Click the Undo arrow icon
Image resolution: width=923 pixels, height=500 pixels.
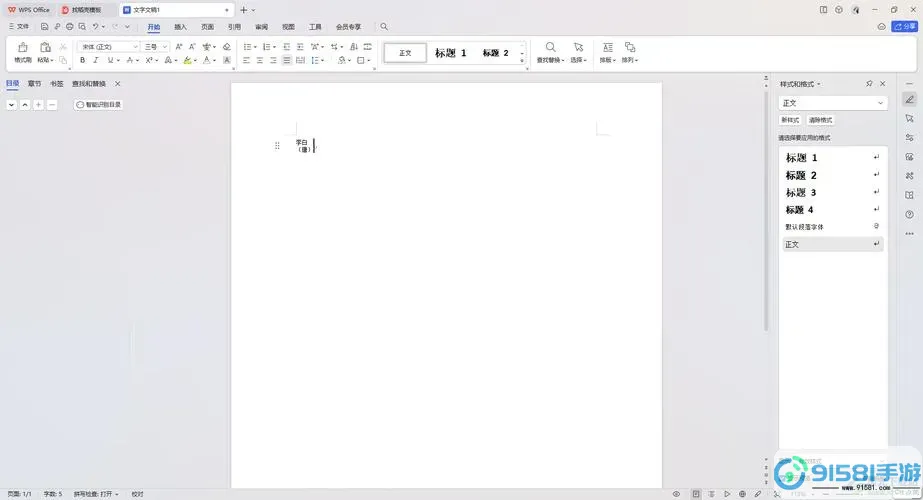coord(95,27)
